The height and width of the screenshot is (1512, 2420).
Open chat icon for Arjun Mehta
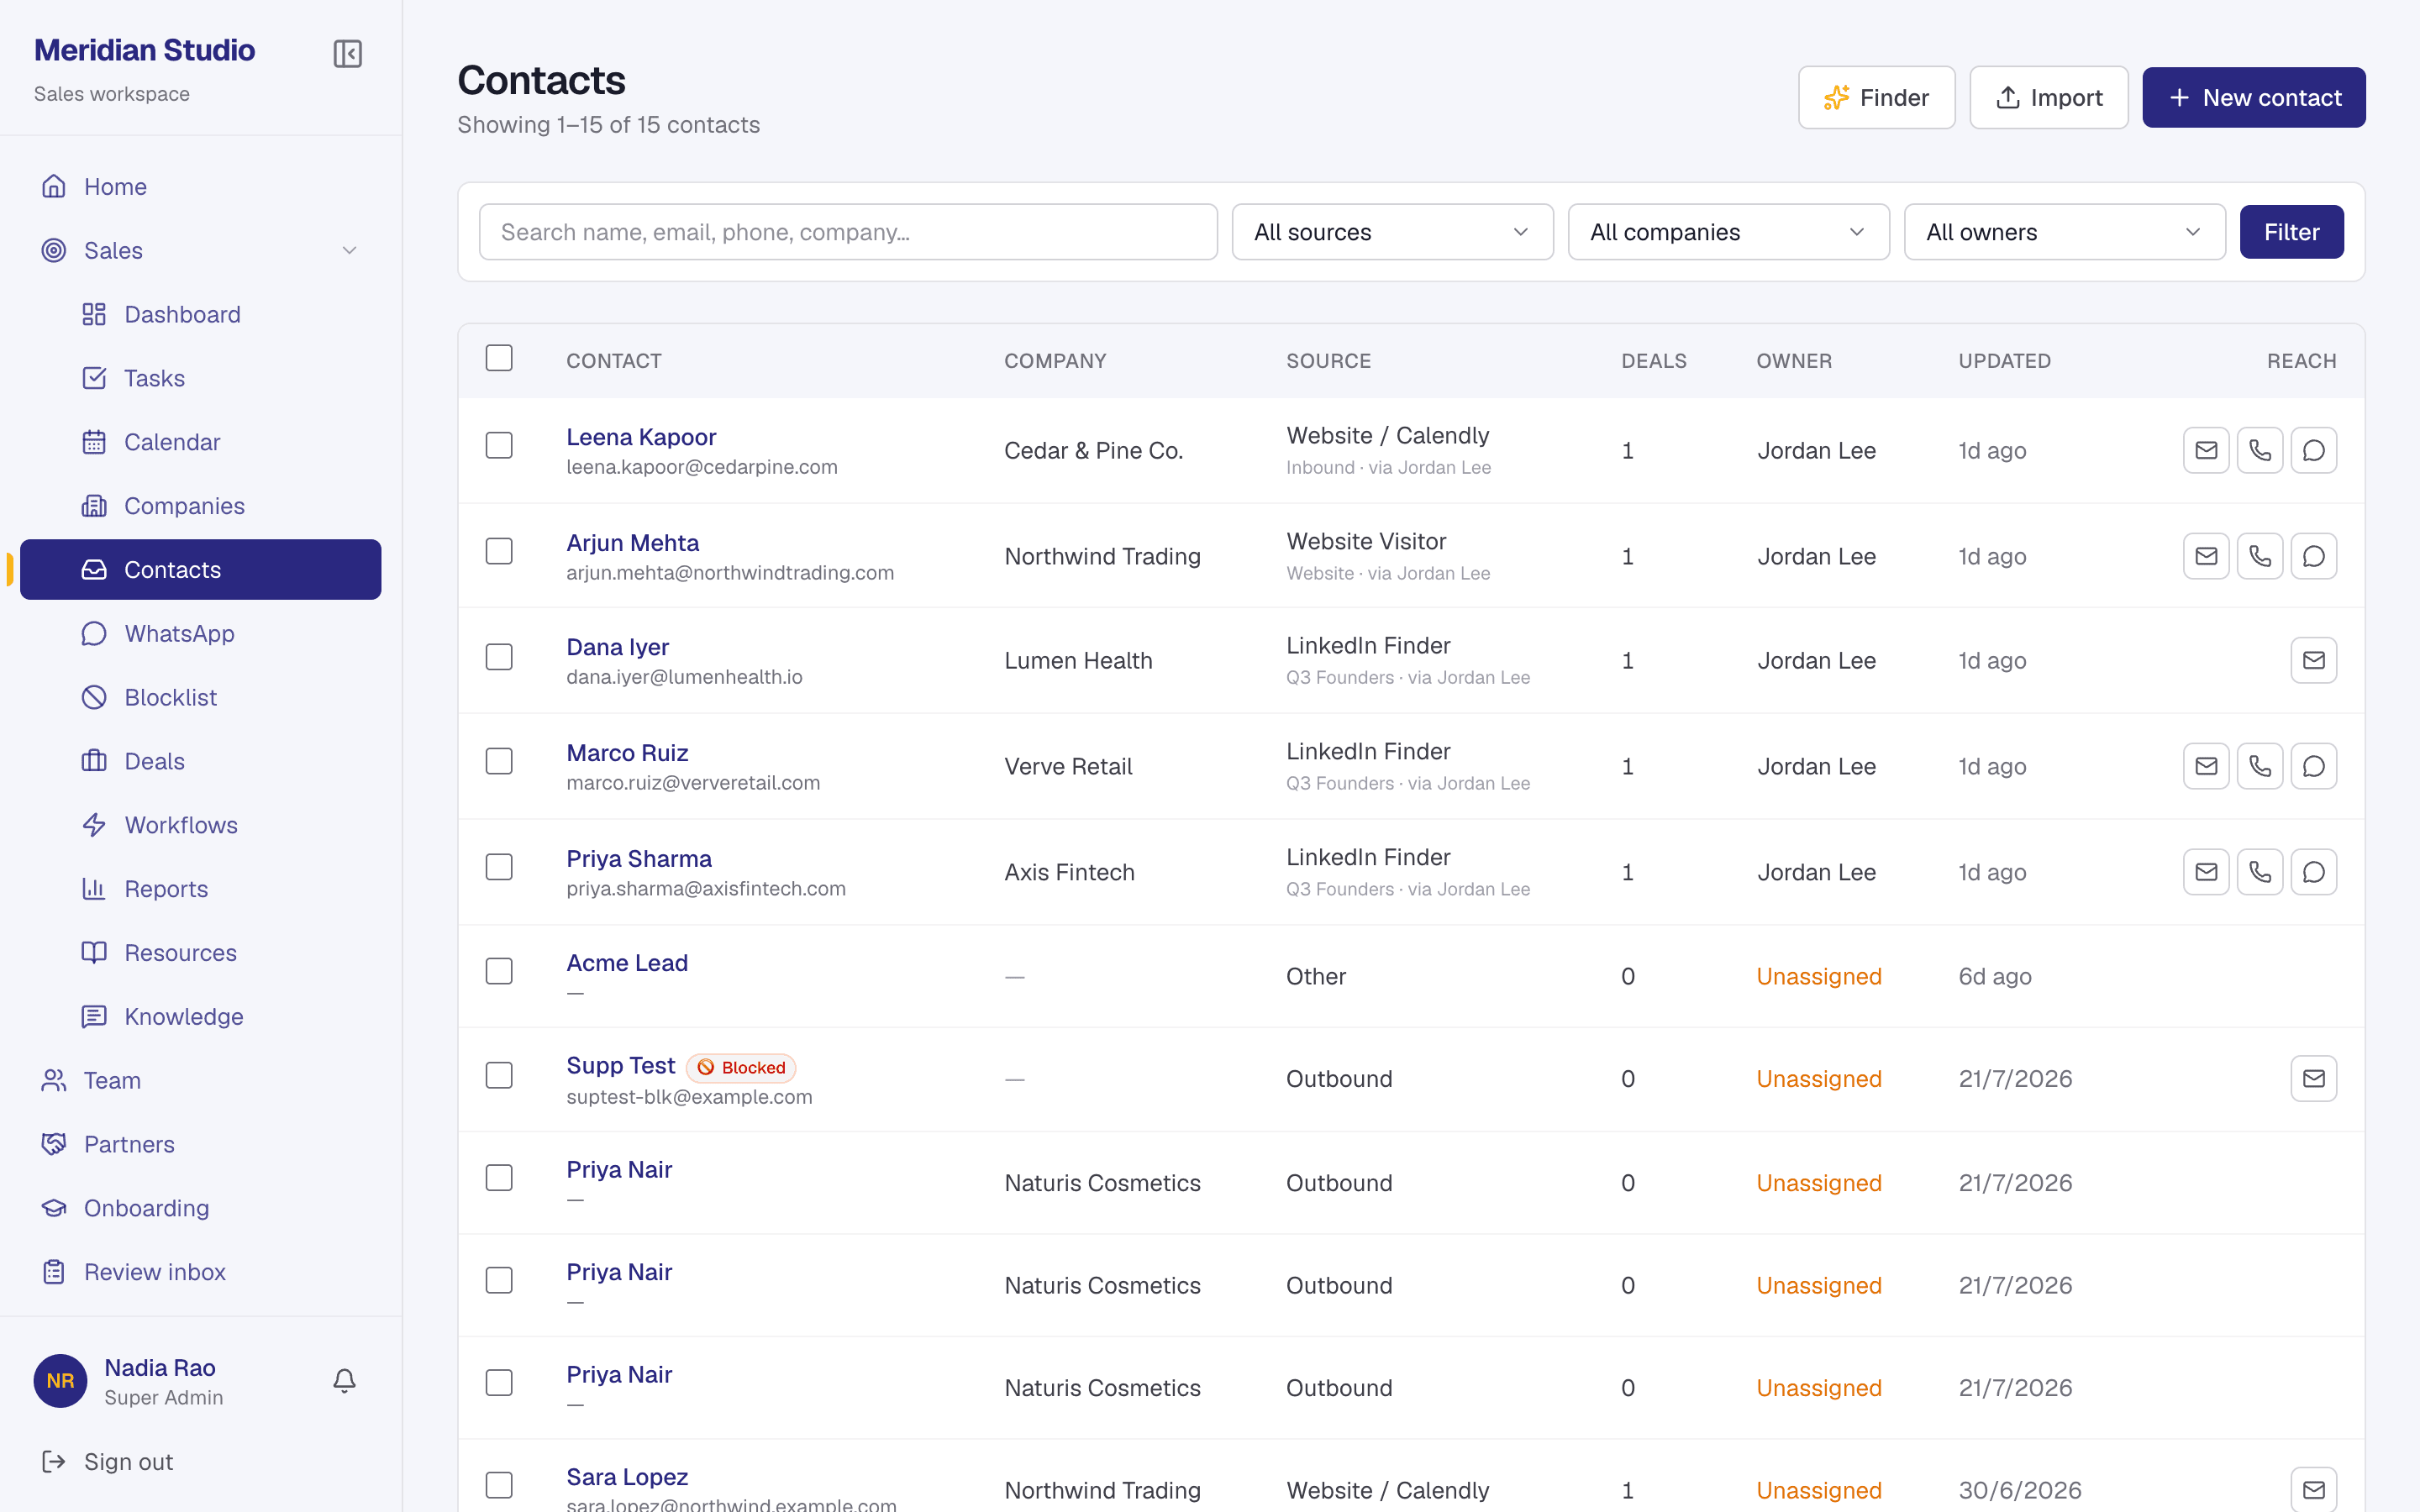tap(2314, 556)
